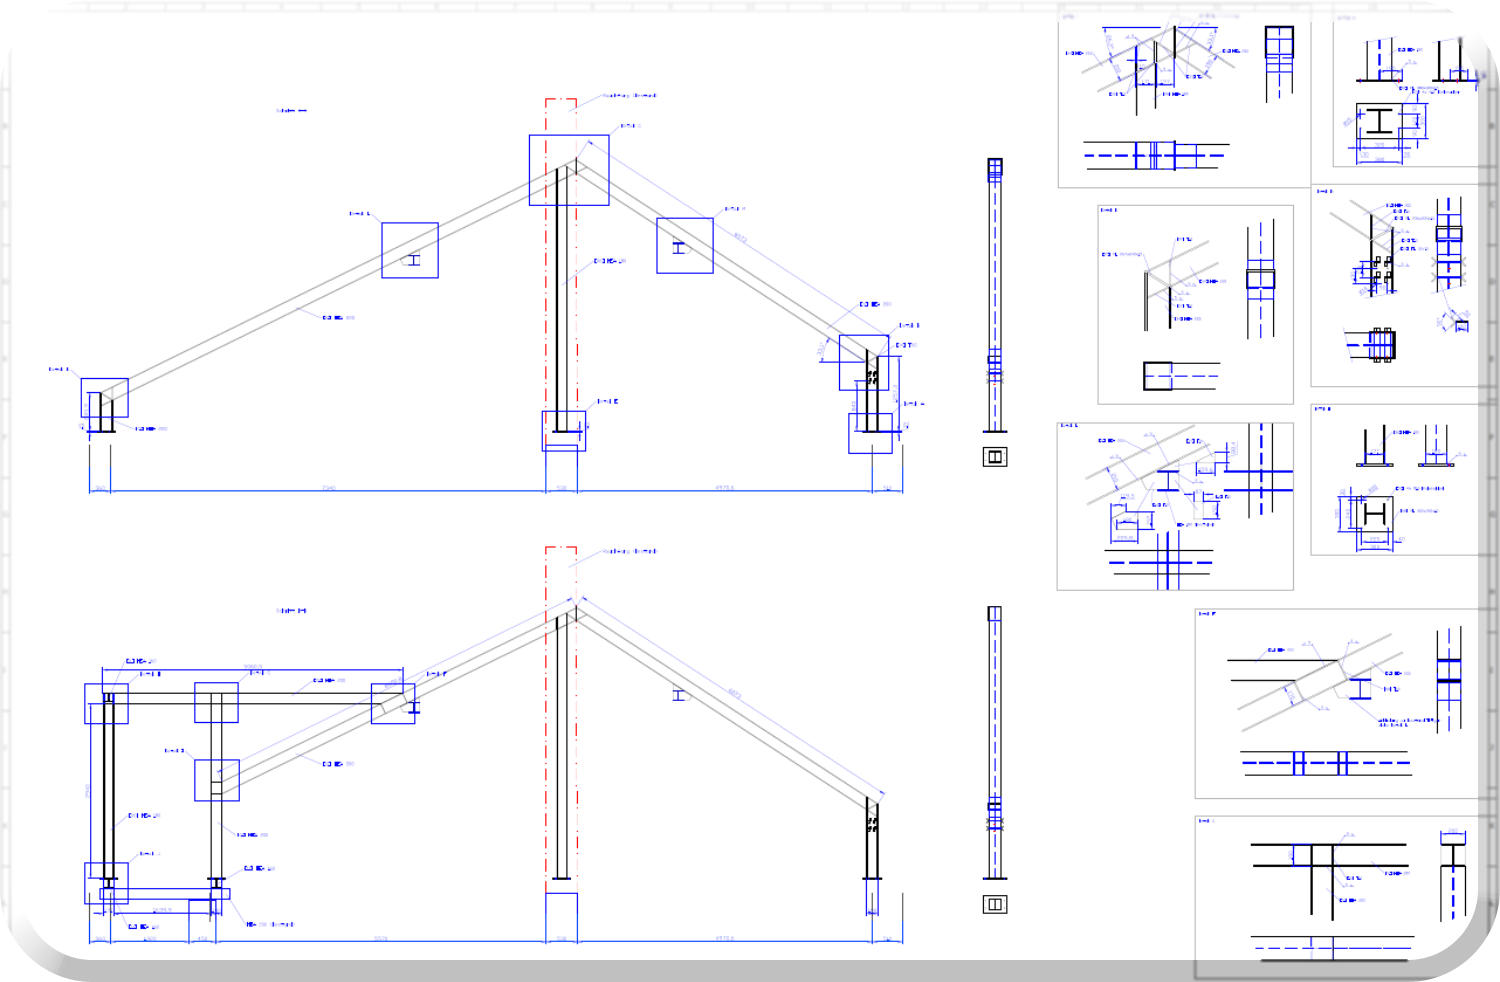This screenshot has height=982, width=1500.
Task: Click column cross-section symbol under upper side elevation
Action: pos(995,457)
